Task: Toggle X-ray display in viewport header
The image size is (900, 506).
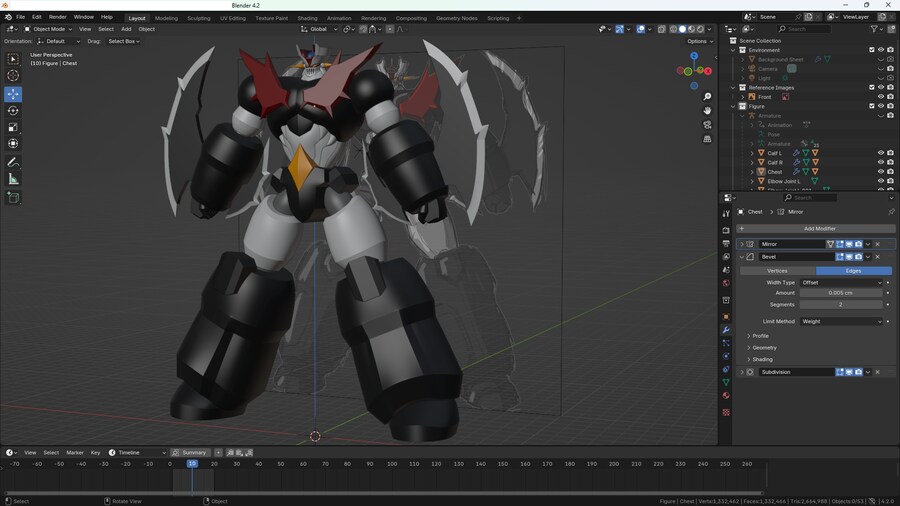Action: pyautogui.click(x=661, y=29)
